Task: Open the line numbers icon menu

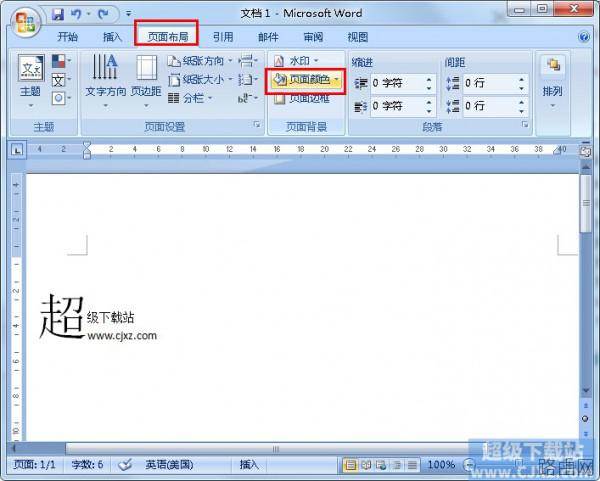Action: coord(248,80)
